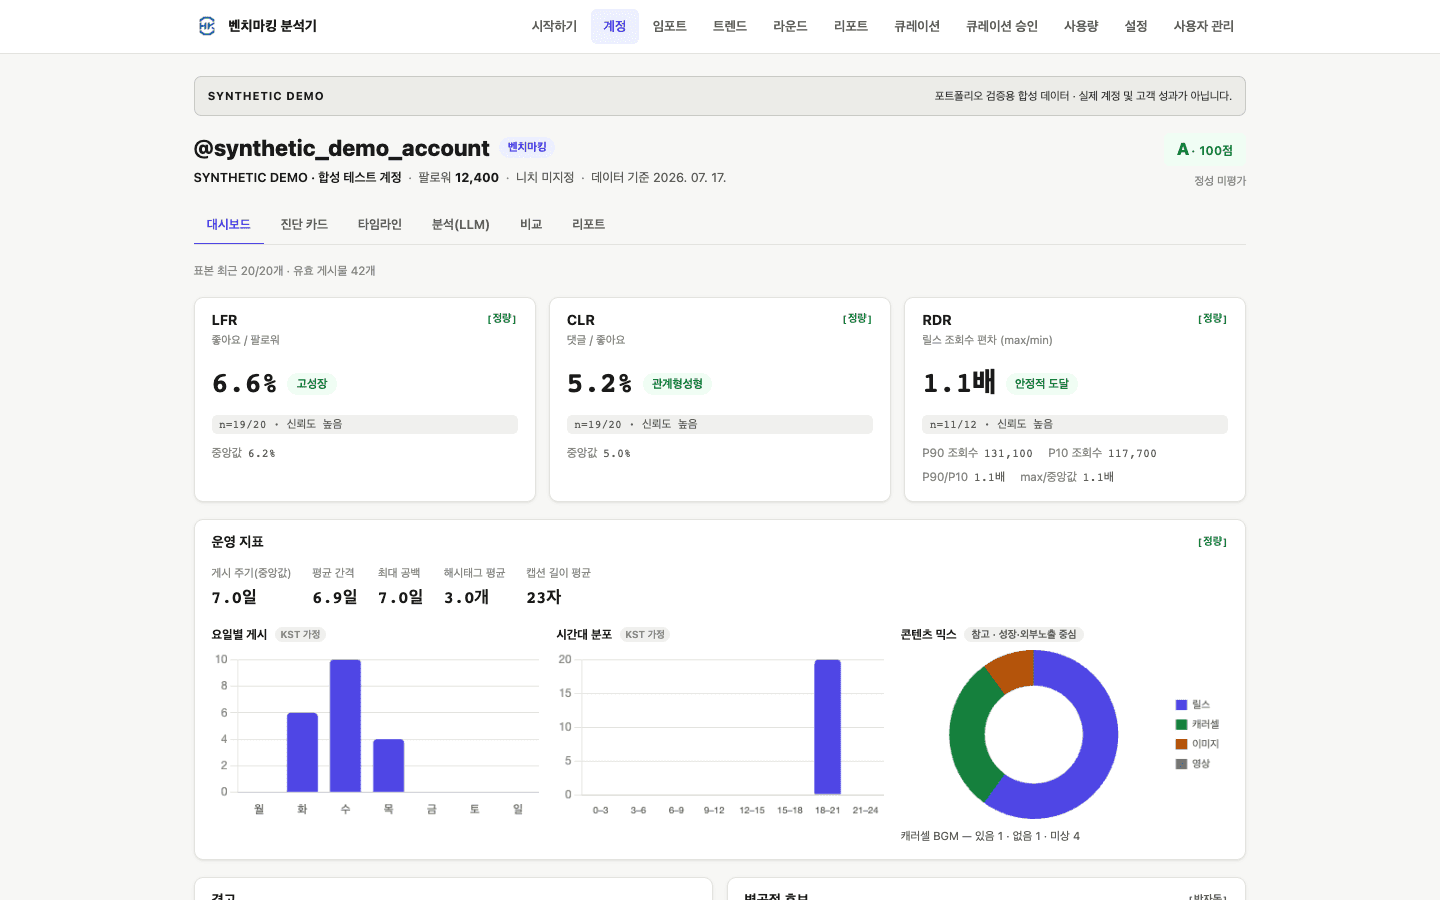This screenshot has width=1440, height=900.
Task: Open the 트렌드 navigation item
Action: (x=730, y=26)
